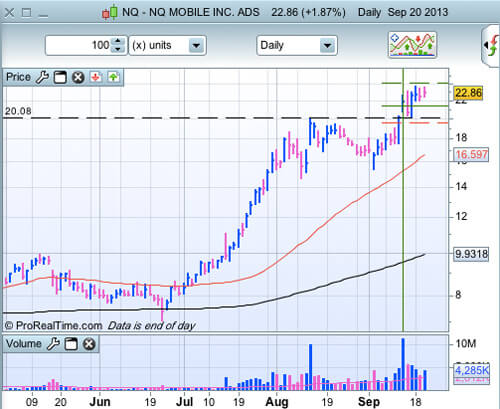
Task: Click the Sep label on time axis
Action: (x=369, y=402)
